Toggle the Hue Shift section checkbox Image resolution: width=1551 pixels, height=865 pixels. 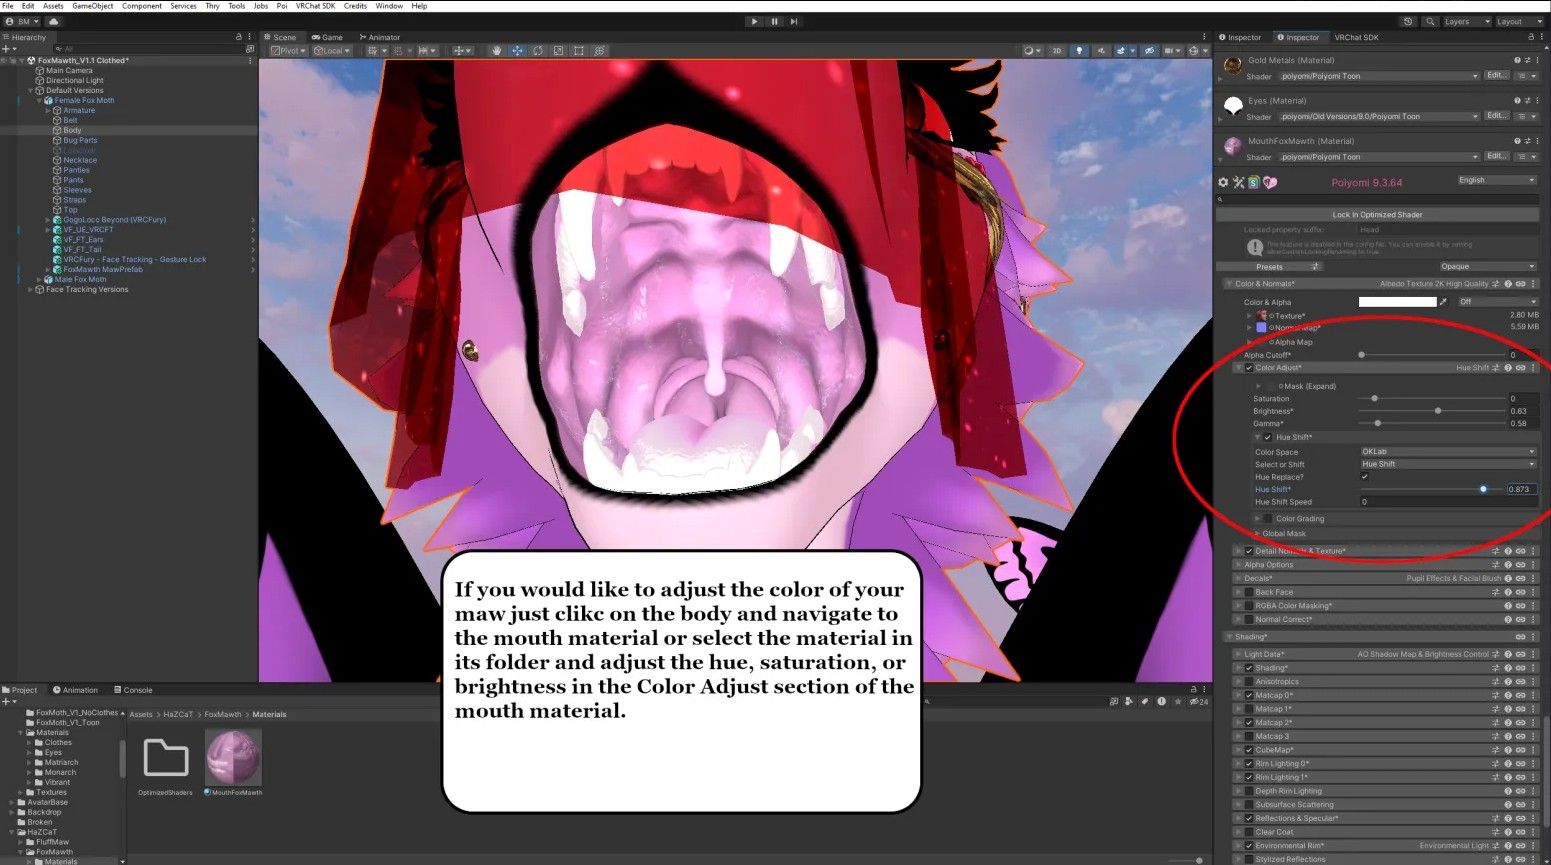1268,437
